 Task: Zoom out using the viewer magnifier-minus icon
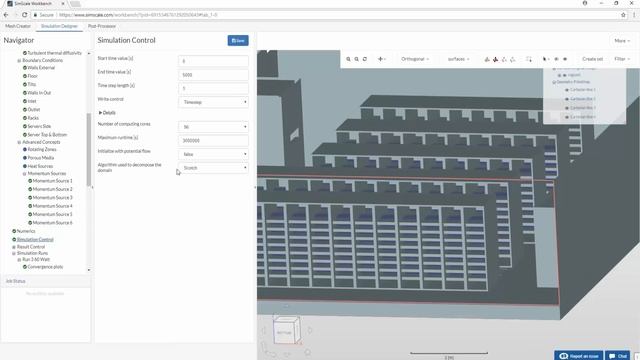(356, 59)
